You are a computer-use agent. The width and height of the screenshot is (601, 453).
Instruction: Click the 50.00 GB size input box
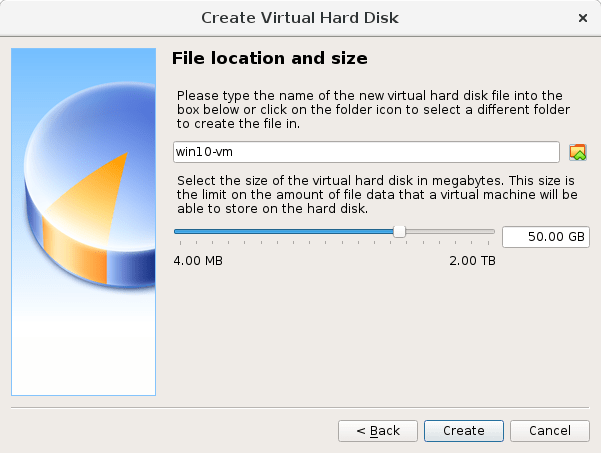[x=546, y=237]
